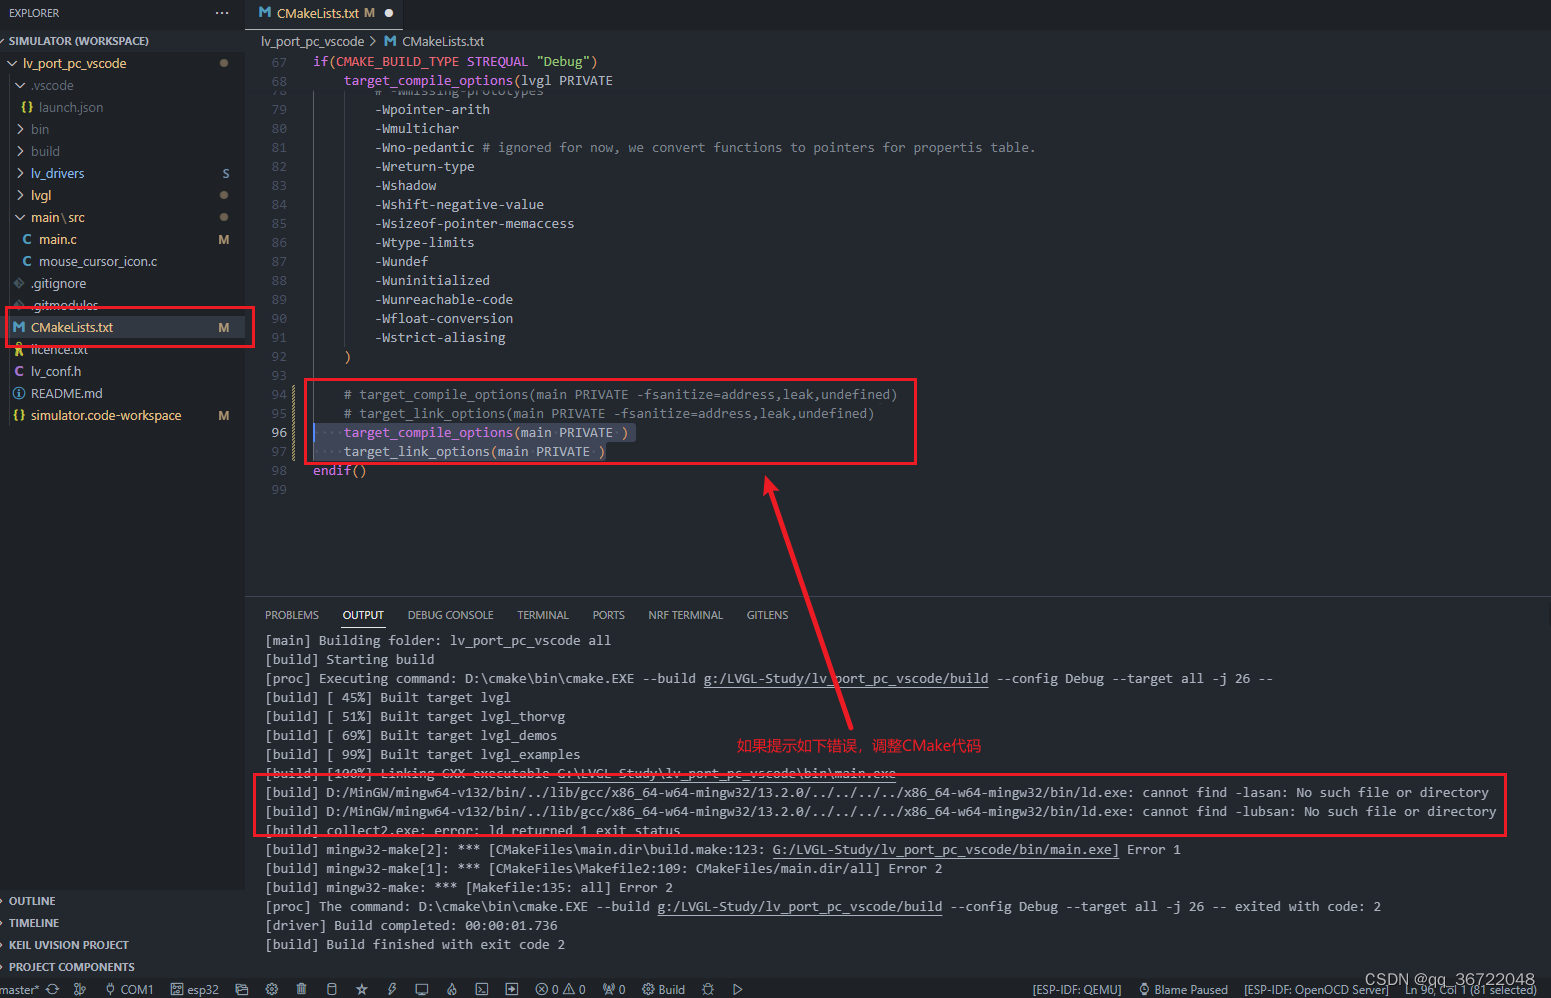Collapse main\src folder
Viewport: 1551px width, 998px height.
pos(50,217)
